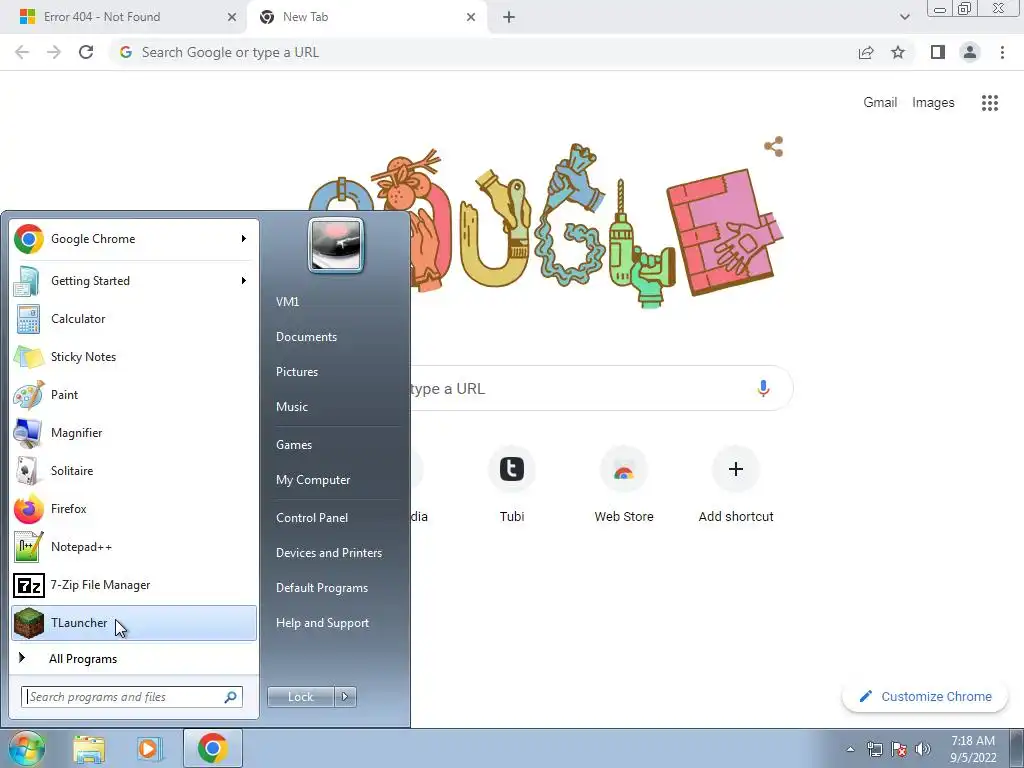Click Customize Chrome button
This screenshot has height=768, width=1024.
coord(925,697)
